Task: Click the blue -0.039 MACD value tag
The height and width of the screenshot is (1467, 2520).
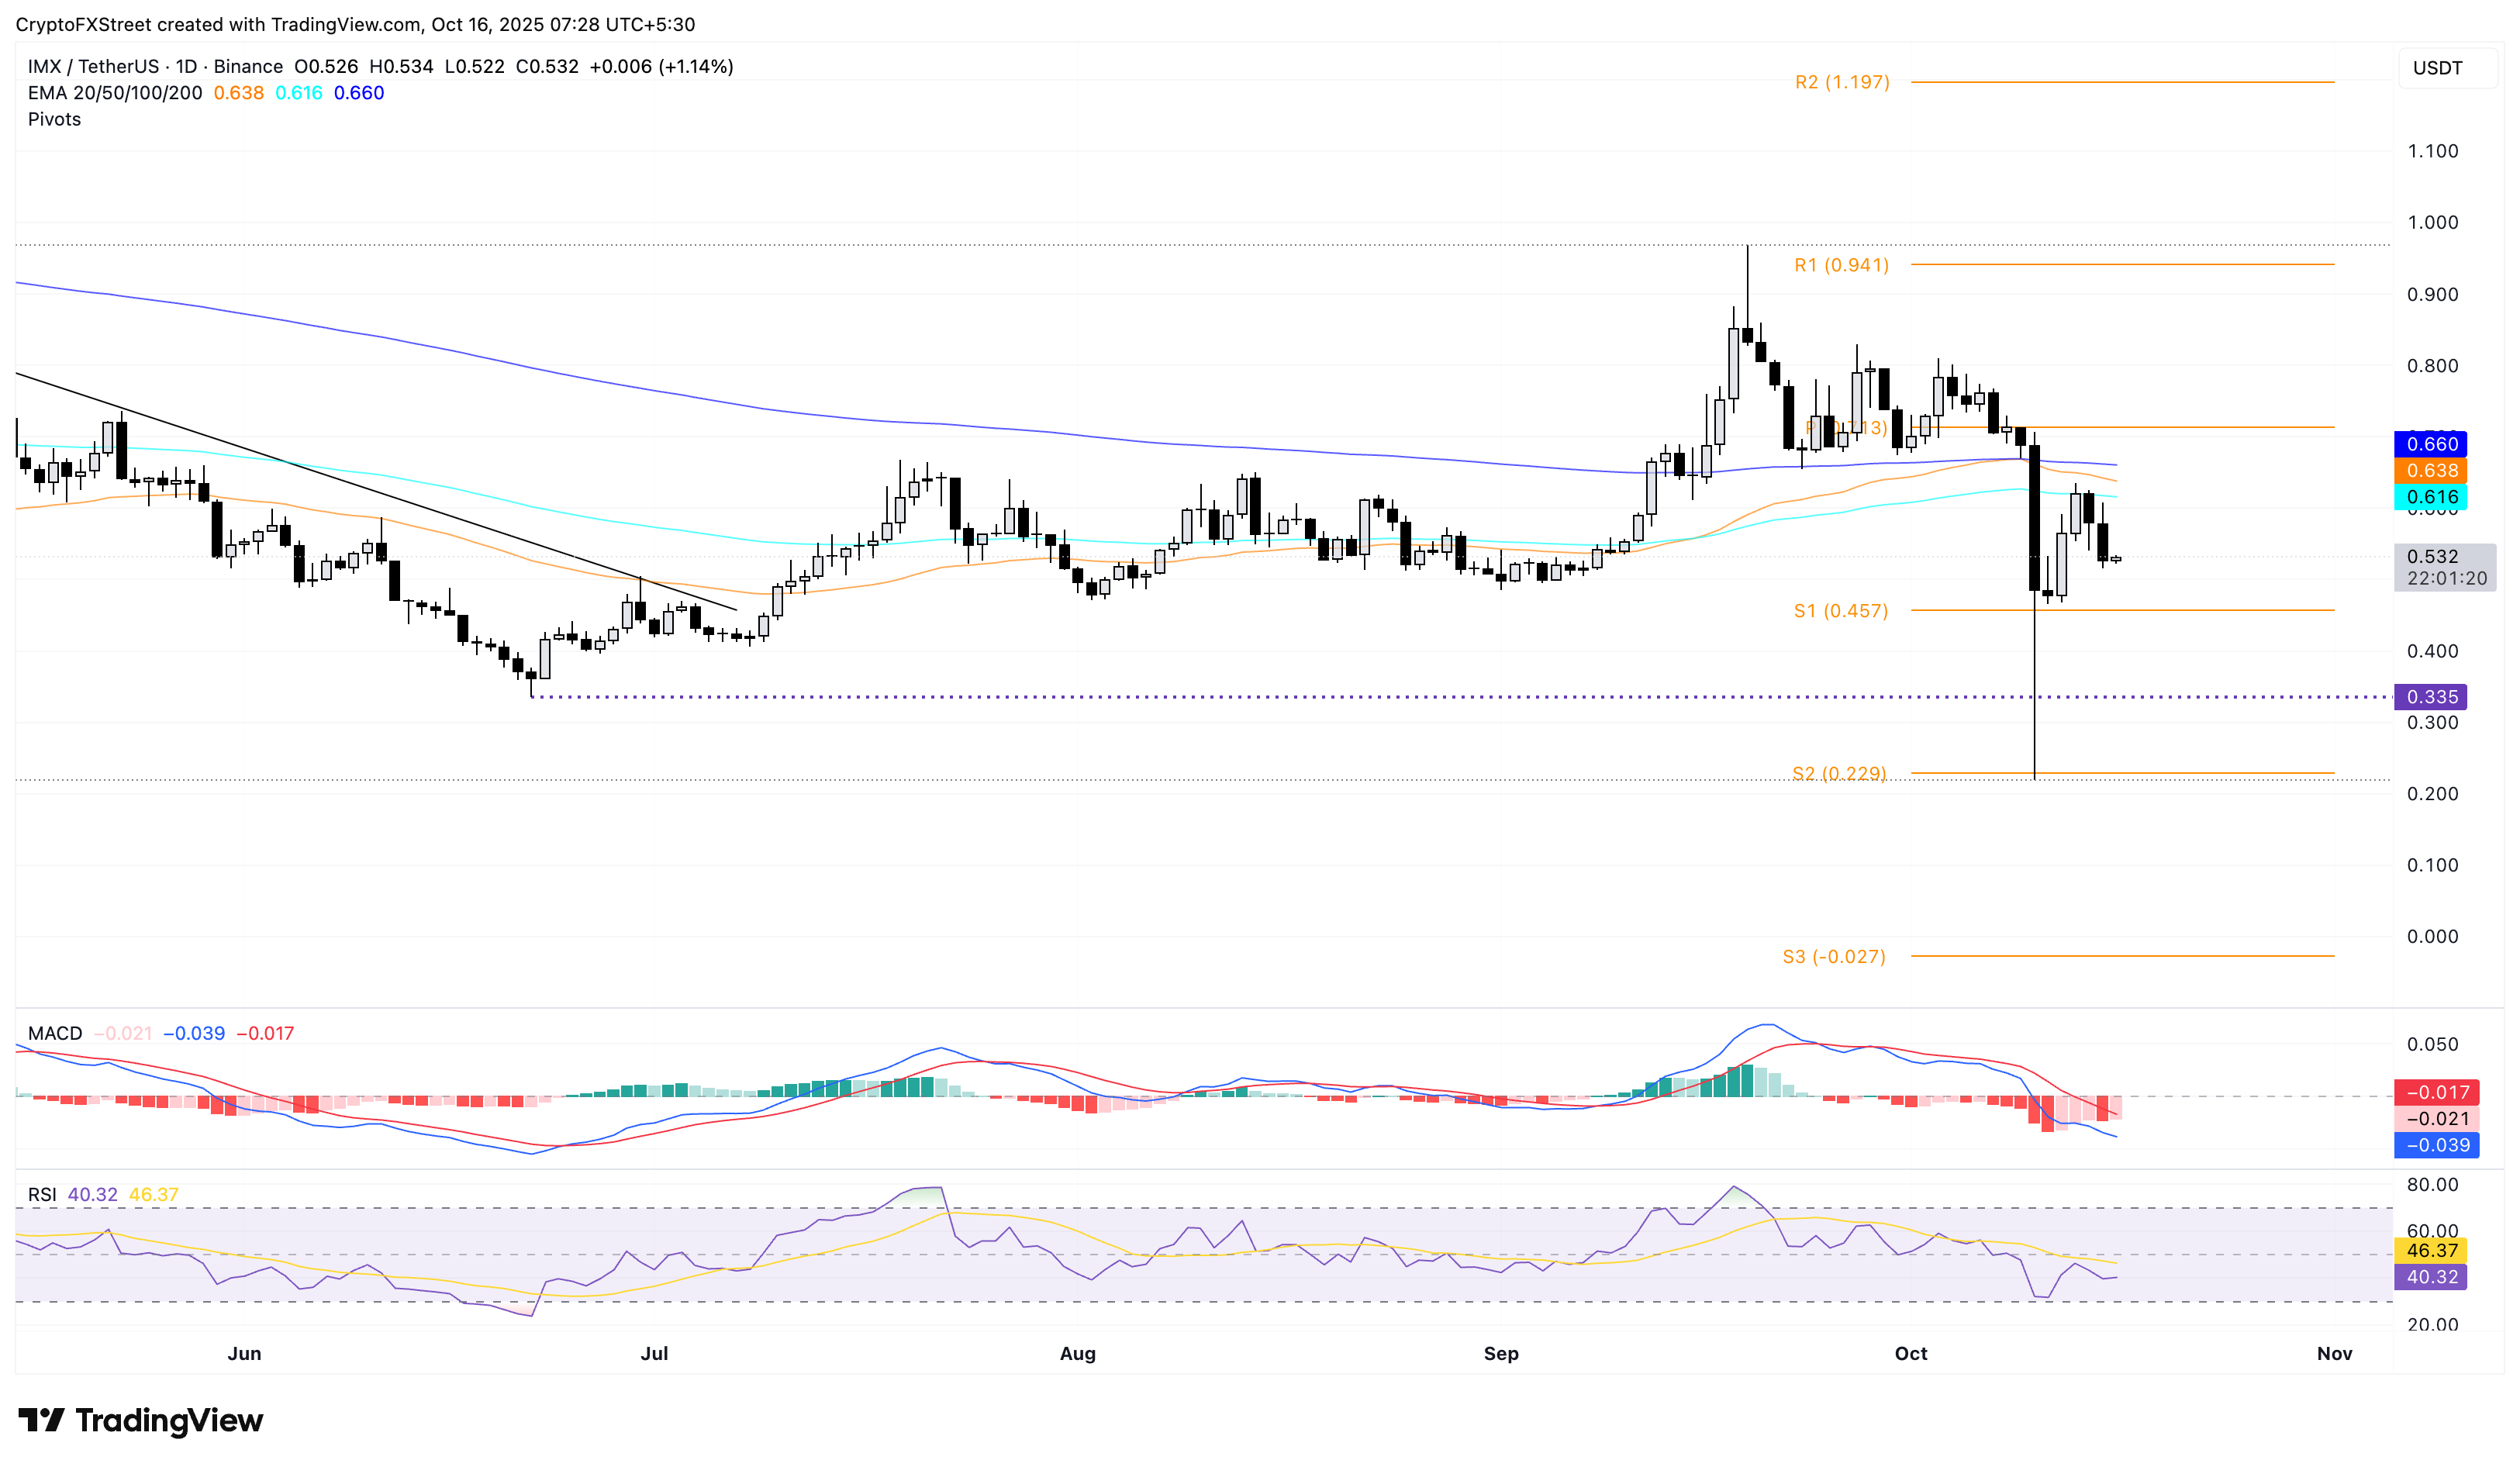Action: 2436,1145
